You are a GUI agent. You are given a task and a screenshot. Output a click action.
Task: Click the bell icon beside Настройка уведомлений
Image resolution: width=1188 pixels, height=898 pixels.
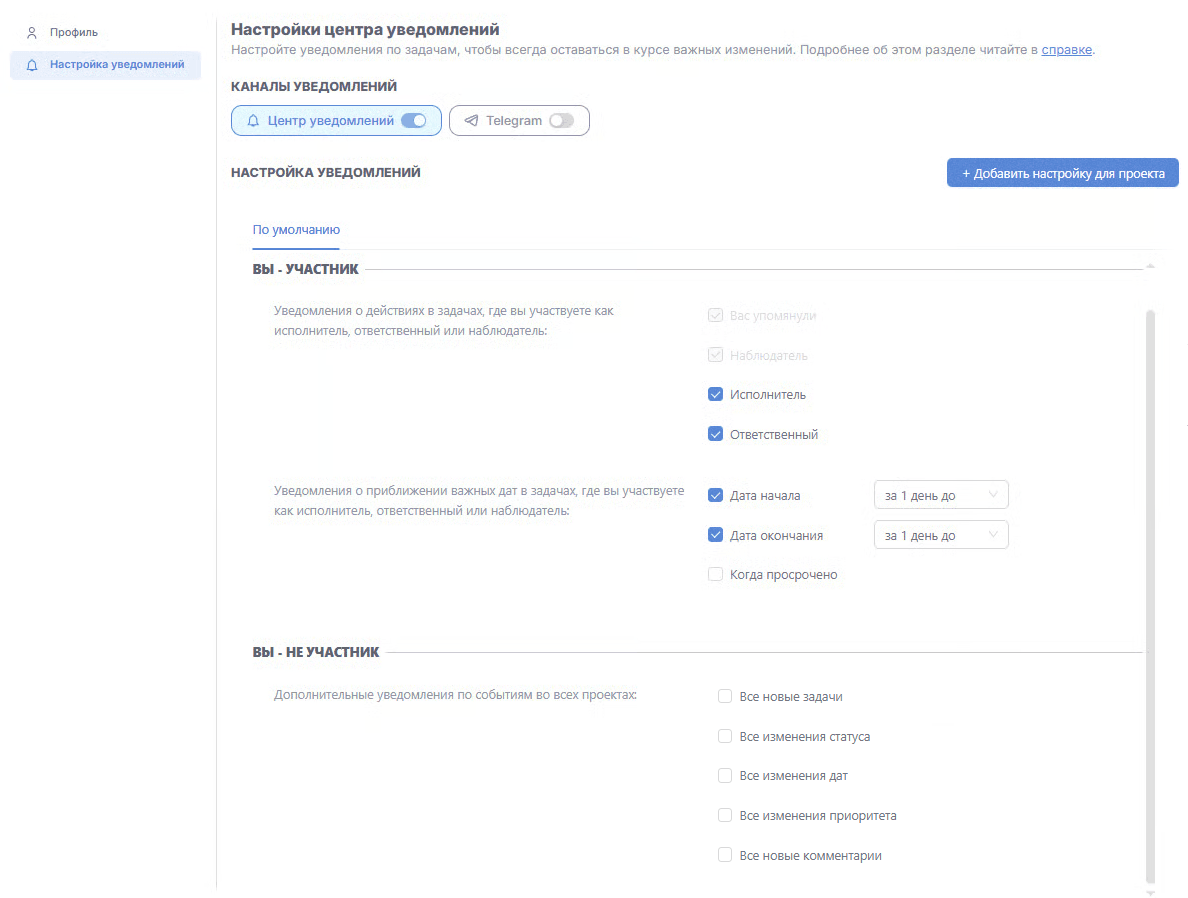coord(32,65)
